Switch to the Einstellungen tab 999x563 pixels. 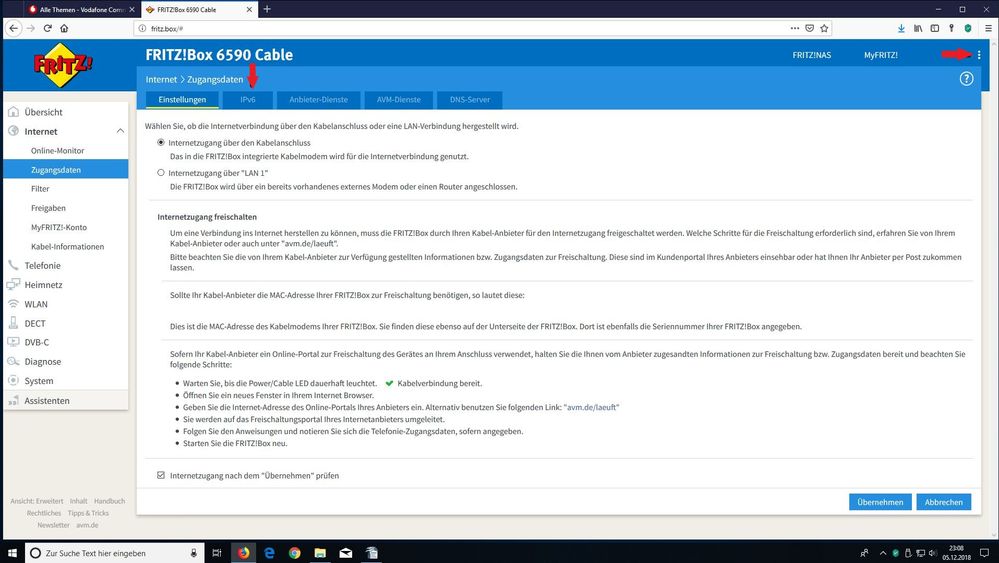tap(182, 99)
